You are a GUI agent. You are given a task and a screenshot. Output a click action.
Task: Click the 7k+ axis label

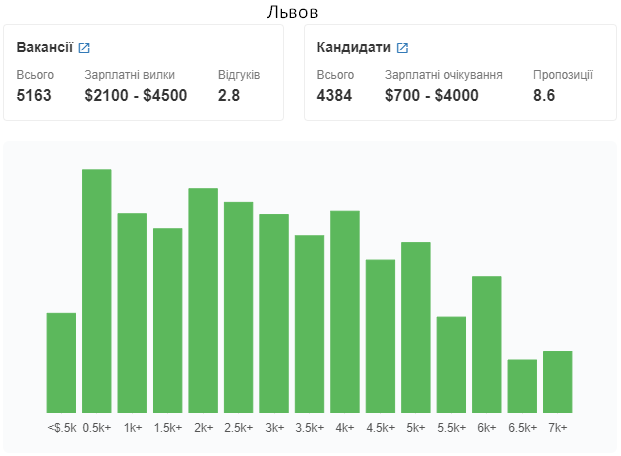pos(558,428)
